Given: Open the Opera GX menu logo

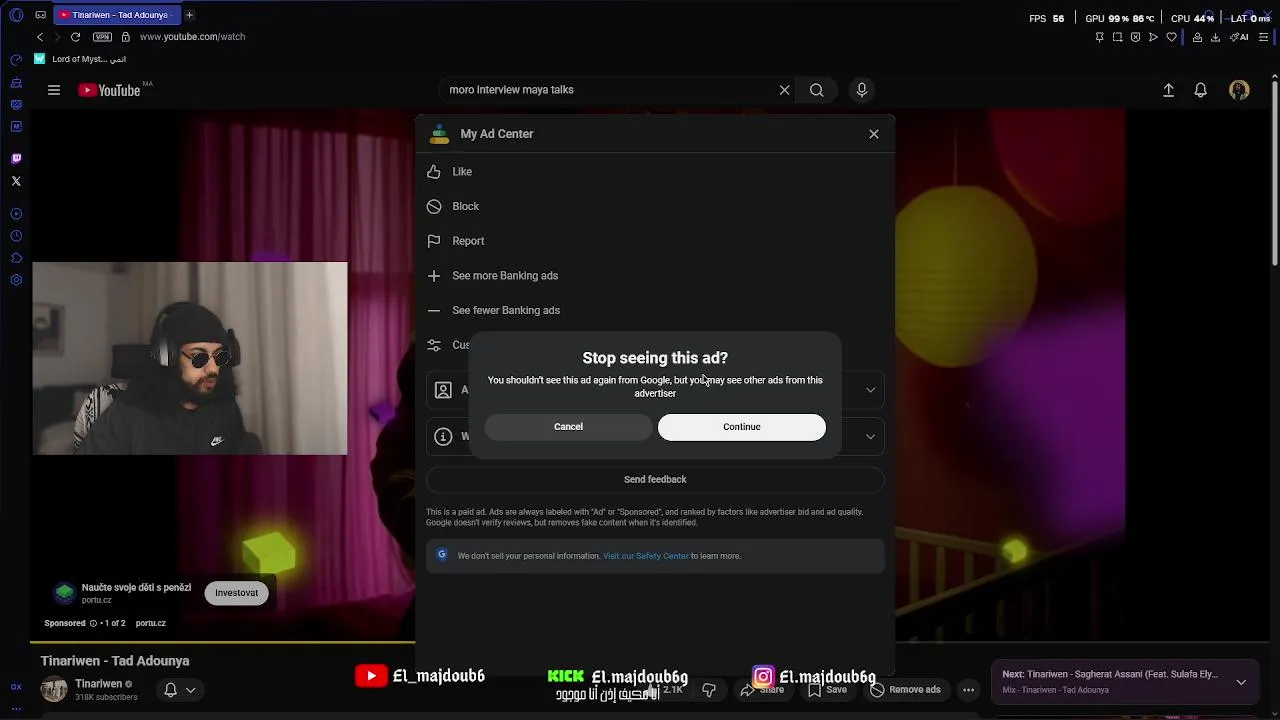Looking at the screenshot, I should pos(16,15).
